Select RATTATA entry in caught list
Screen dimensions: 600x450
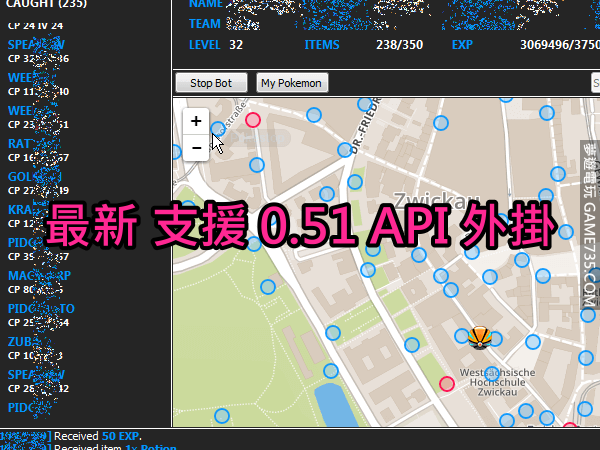38,150
